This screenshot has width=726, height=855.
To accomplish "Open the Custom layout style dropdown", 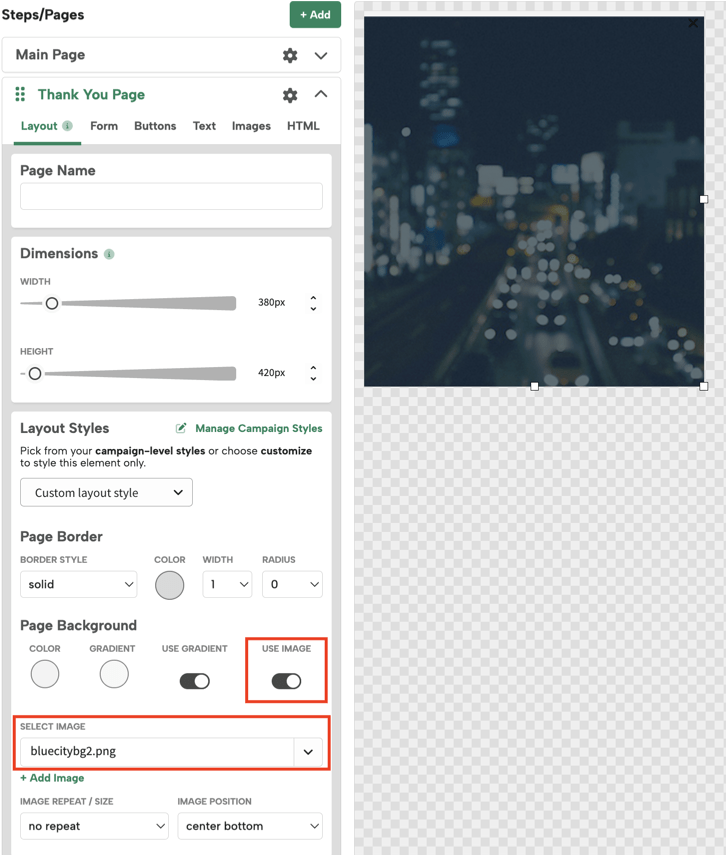I will click(106, 492).
